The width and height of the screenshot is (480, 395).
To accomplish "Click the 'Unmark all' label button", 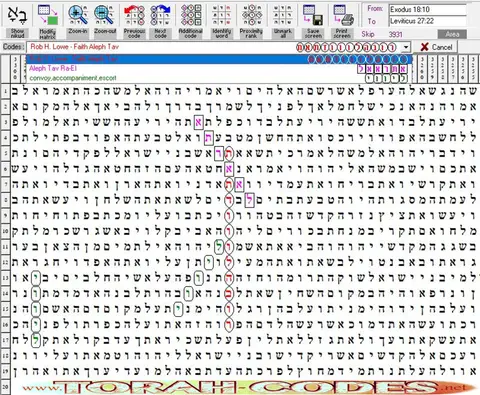I will [x=283, y=33].
